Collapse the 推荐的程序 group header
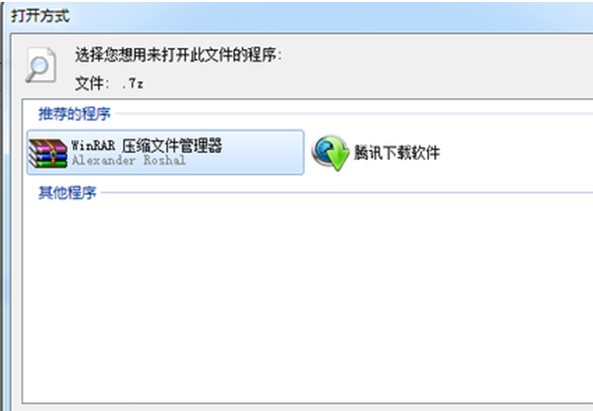The height and width of the screenshot is (411, 593). (75, 113)
